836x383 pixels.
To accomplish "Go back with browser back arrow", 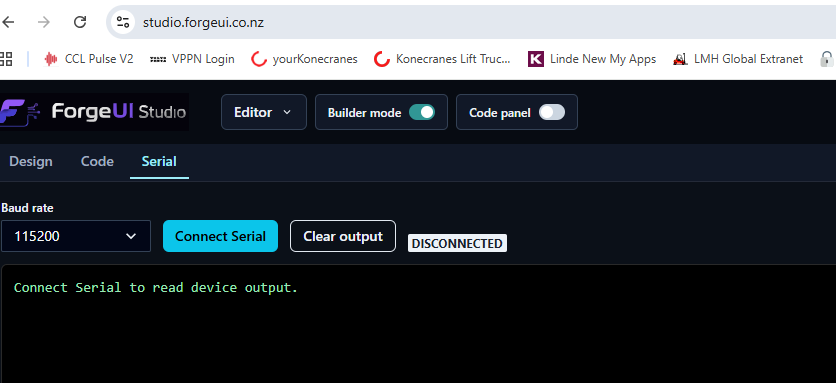I will pos(8,22).
